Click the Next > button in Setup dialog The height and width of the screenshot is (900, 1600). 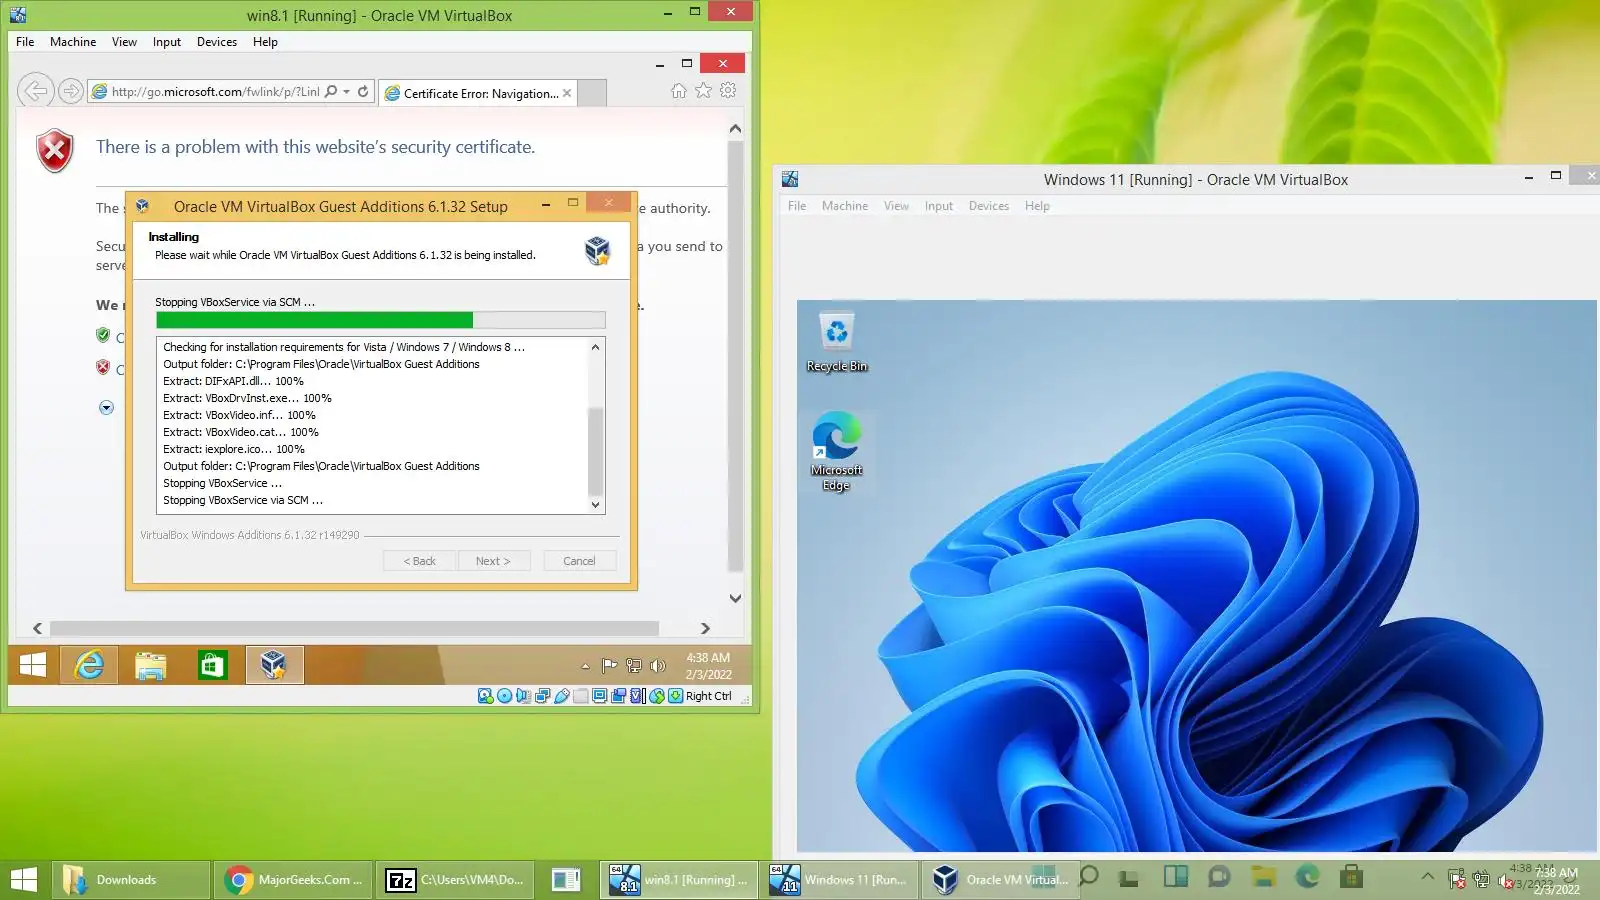click(x=493, y=561)
